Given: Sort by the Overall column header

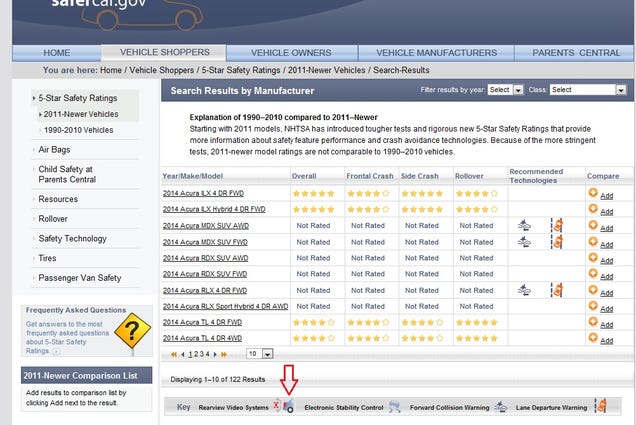Looking at the screenshot, I should coord(304,176).
